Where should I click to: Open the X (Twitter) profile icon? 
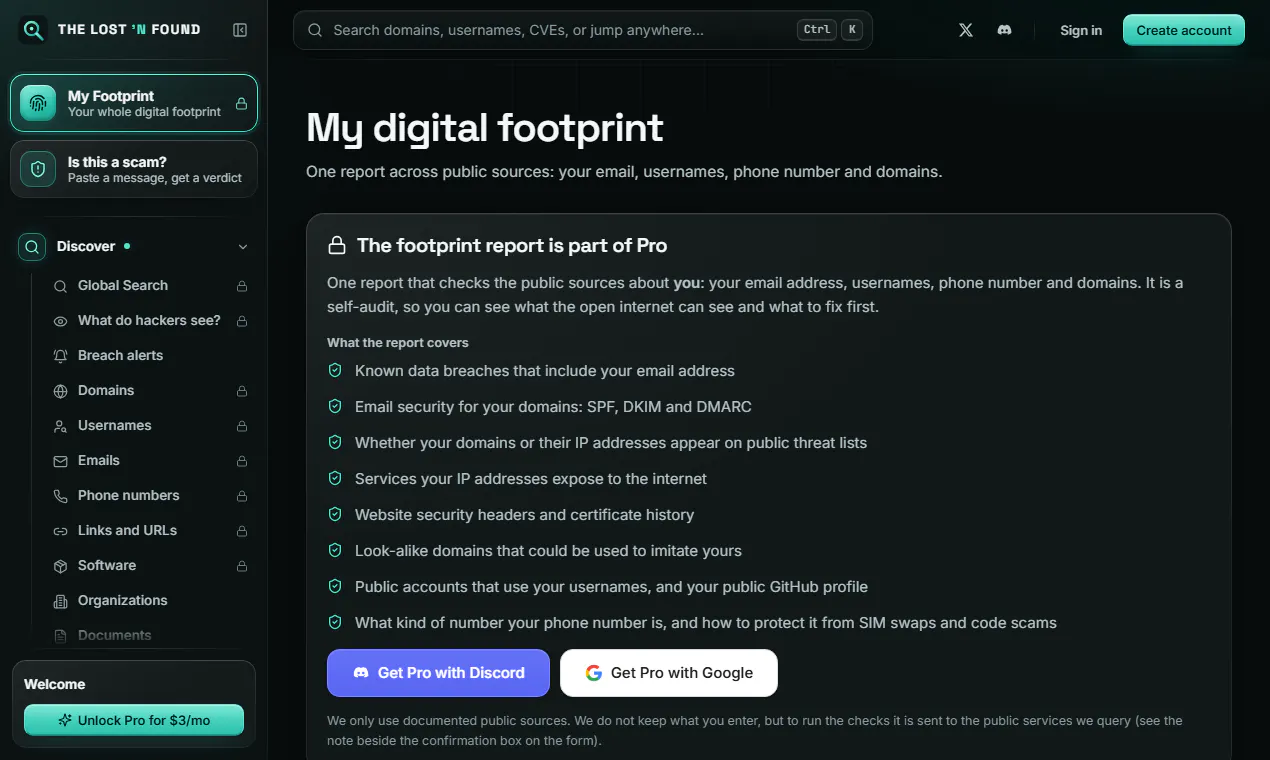point(966,30)
